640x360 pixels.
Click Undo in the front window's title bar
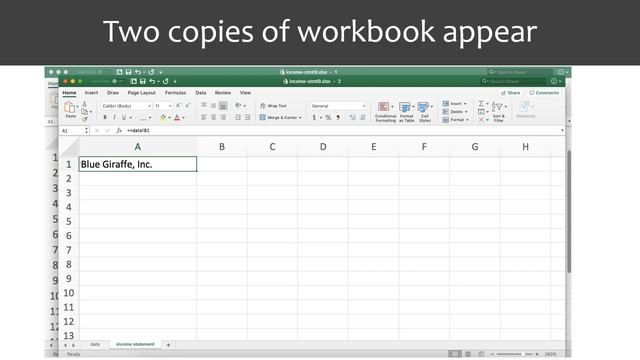(x=152, y=81)
